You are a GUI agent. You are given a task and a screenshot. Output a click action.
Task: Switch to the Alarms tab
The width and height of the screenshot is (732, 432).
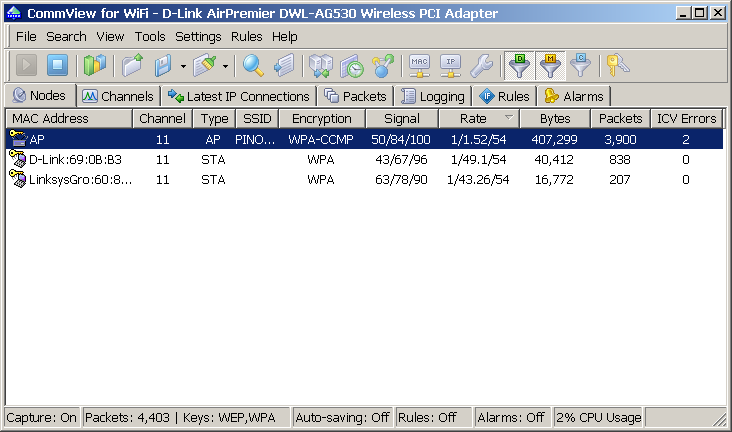(574, 96)
